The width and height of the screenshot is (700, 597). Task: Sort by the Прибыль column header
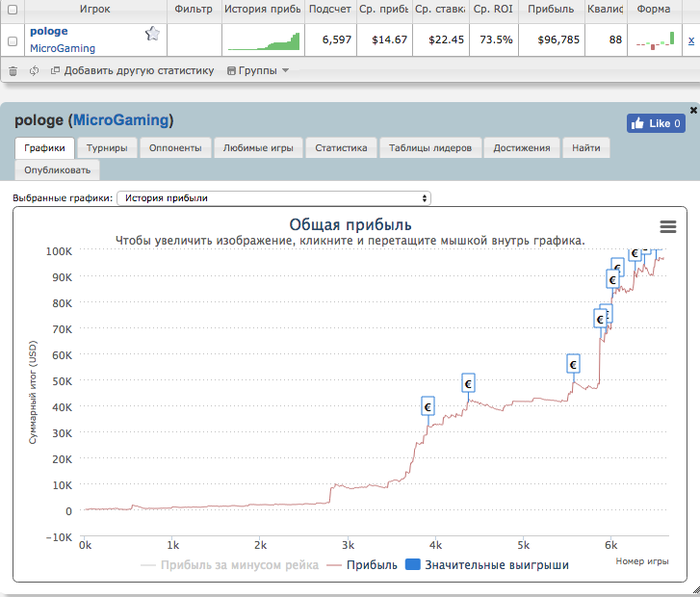tap(551, 9)
